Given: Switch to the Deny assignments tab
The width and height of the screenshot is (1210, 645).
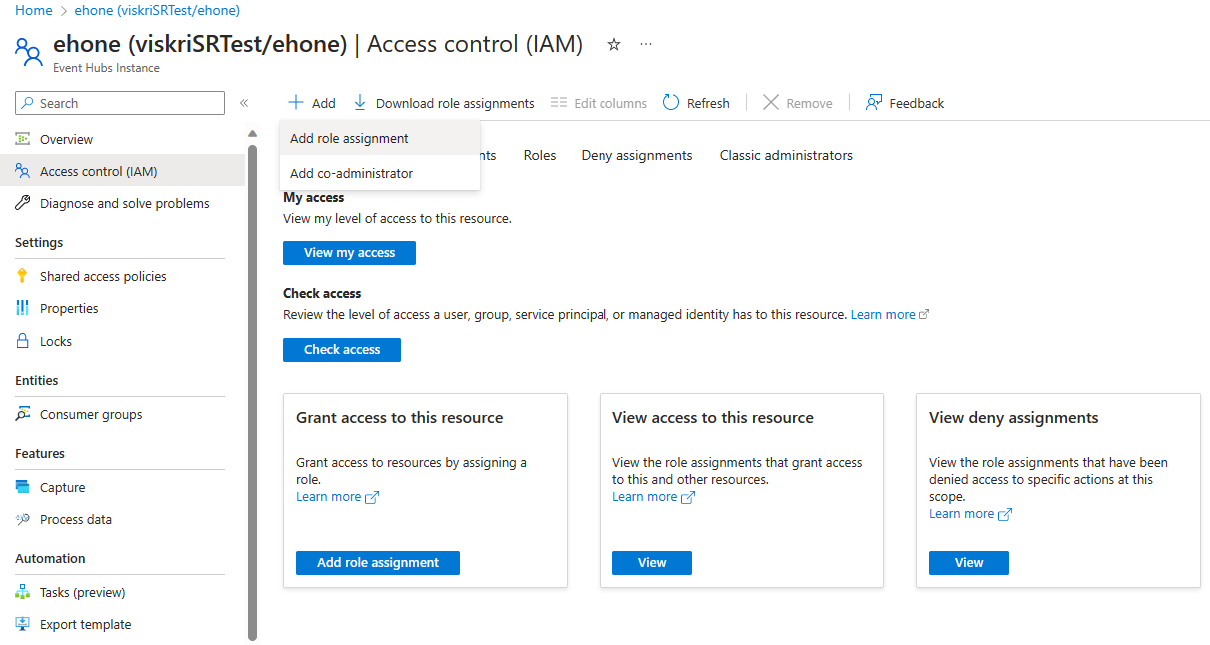Looking at the screenshot, I should 637,155.
